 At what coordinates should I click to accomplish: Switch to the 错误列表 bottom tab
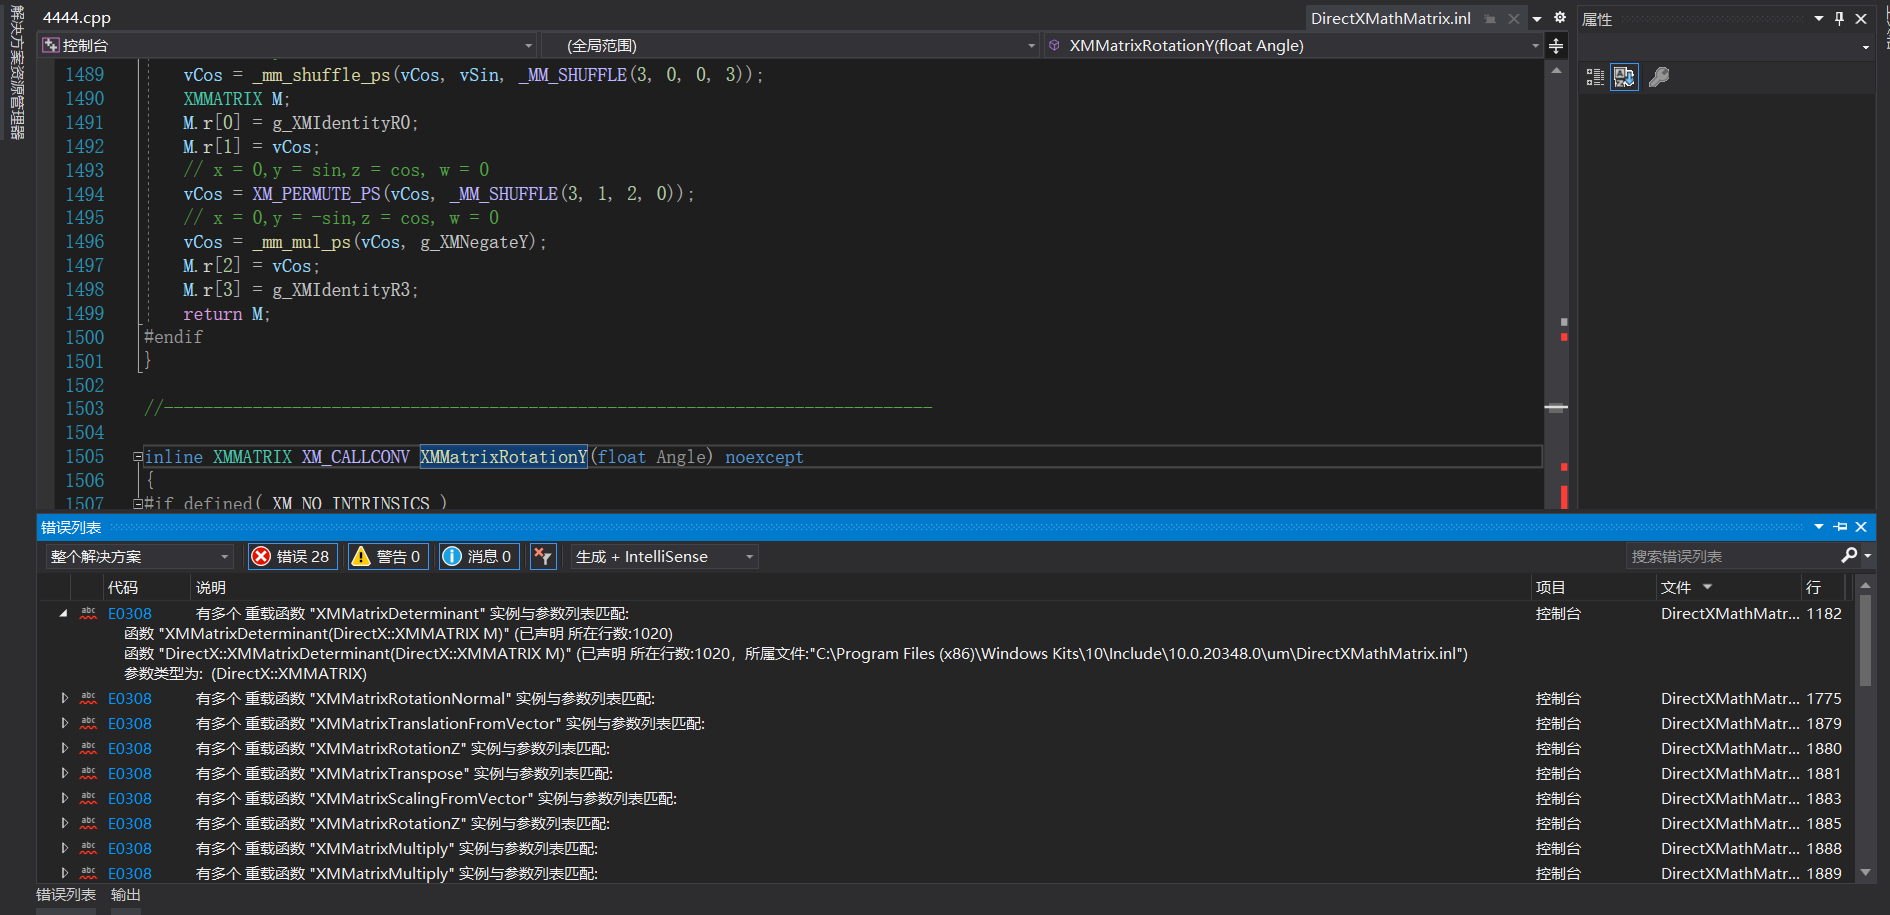(x=66, y=895)
